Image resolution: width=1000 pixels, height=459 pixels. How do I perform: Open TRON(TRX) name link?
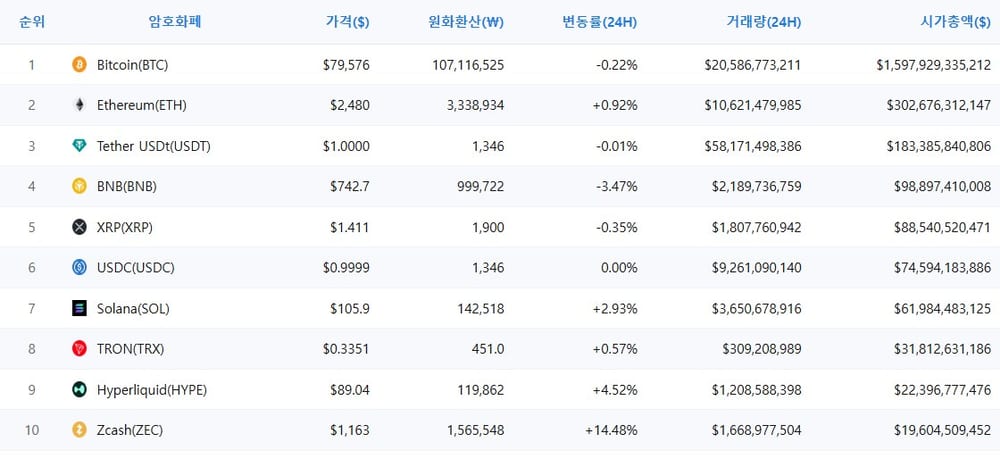131,349
